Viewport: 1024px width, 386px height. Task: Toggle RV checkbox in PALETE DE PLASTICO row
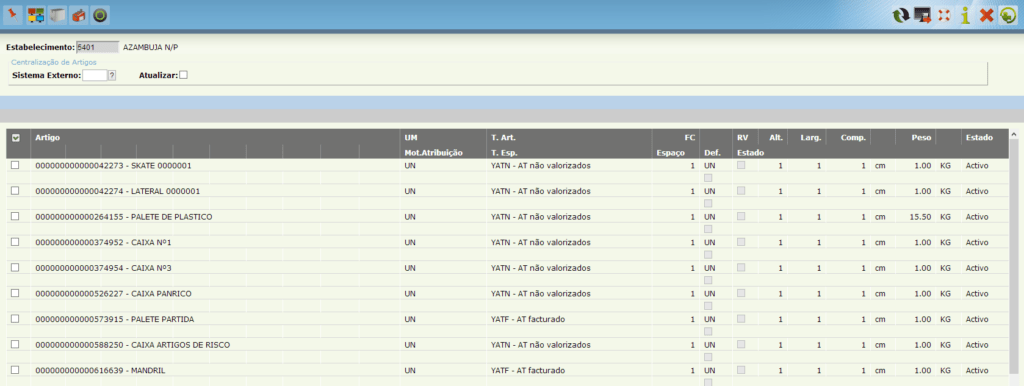click(741, 216)
